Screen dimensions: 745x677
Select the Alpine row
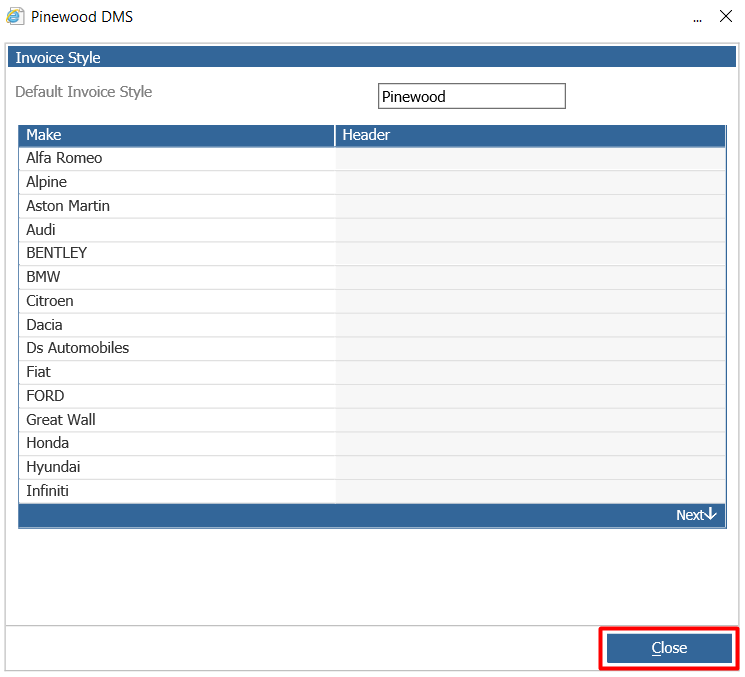tap(372, 182)
